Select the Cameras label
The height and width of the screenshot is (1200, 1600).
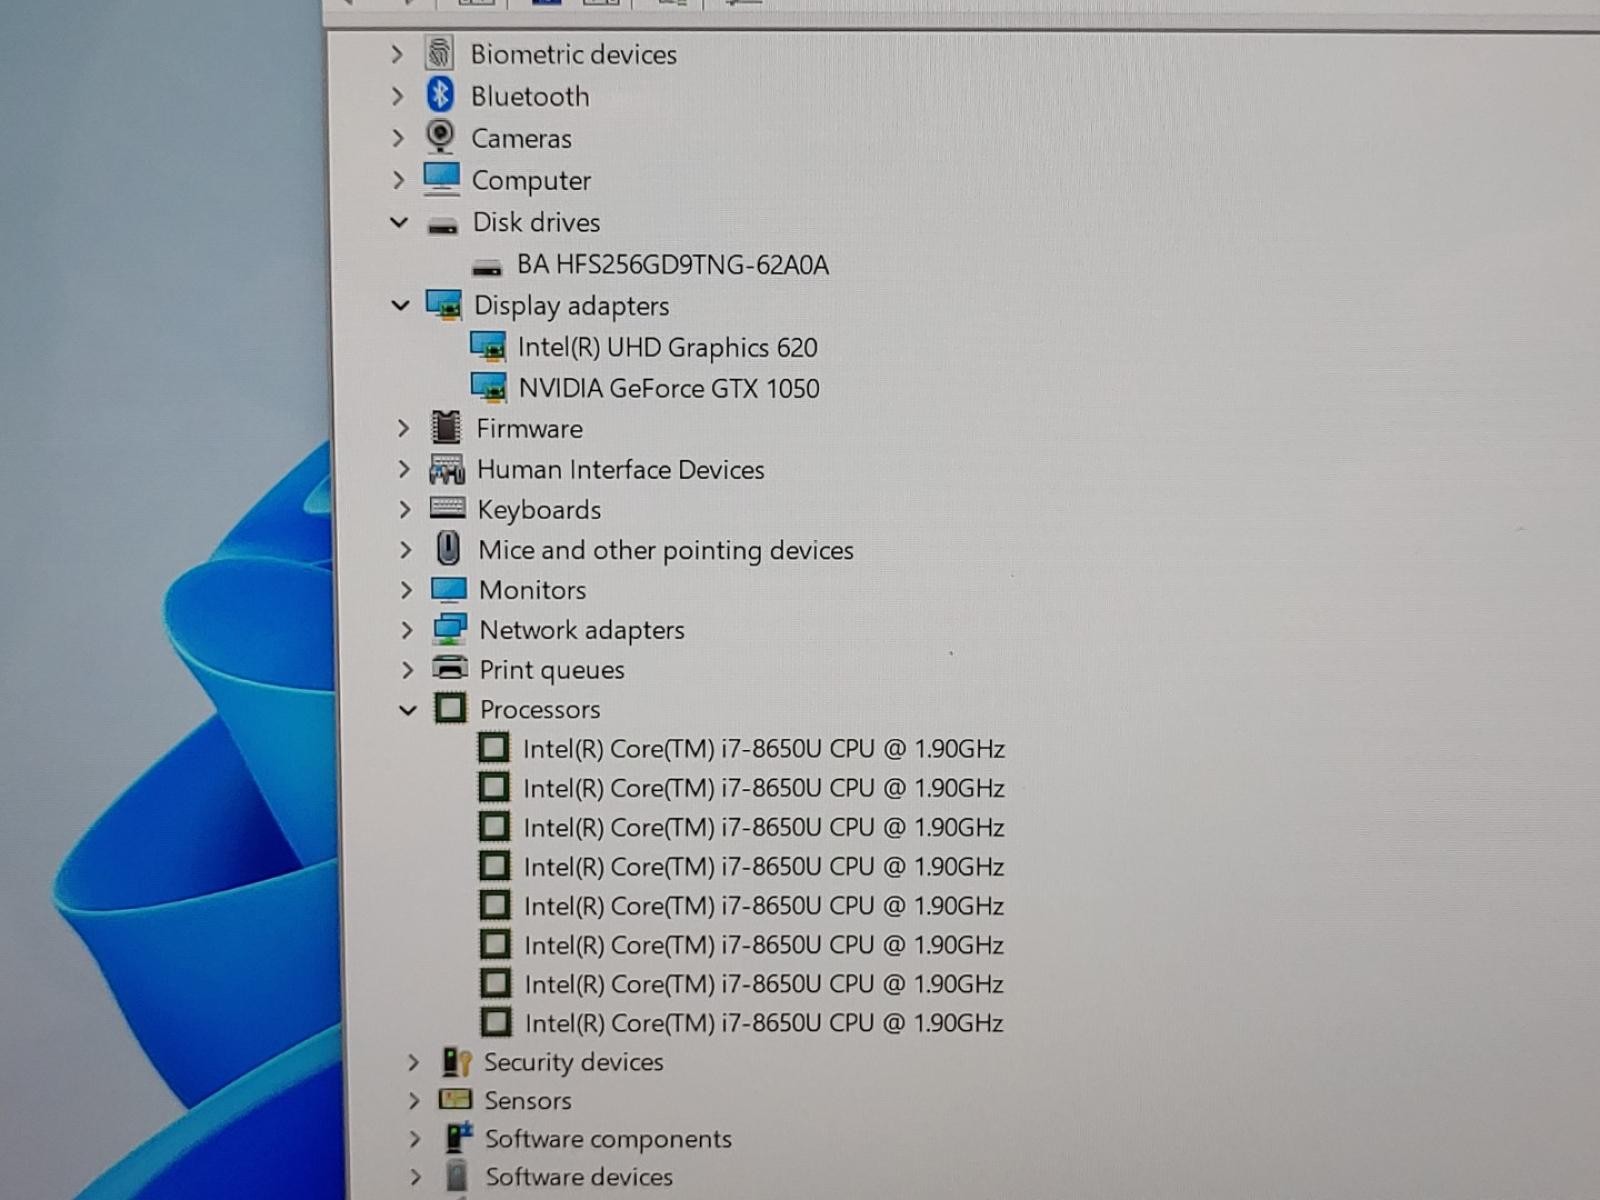521,138
